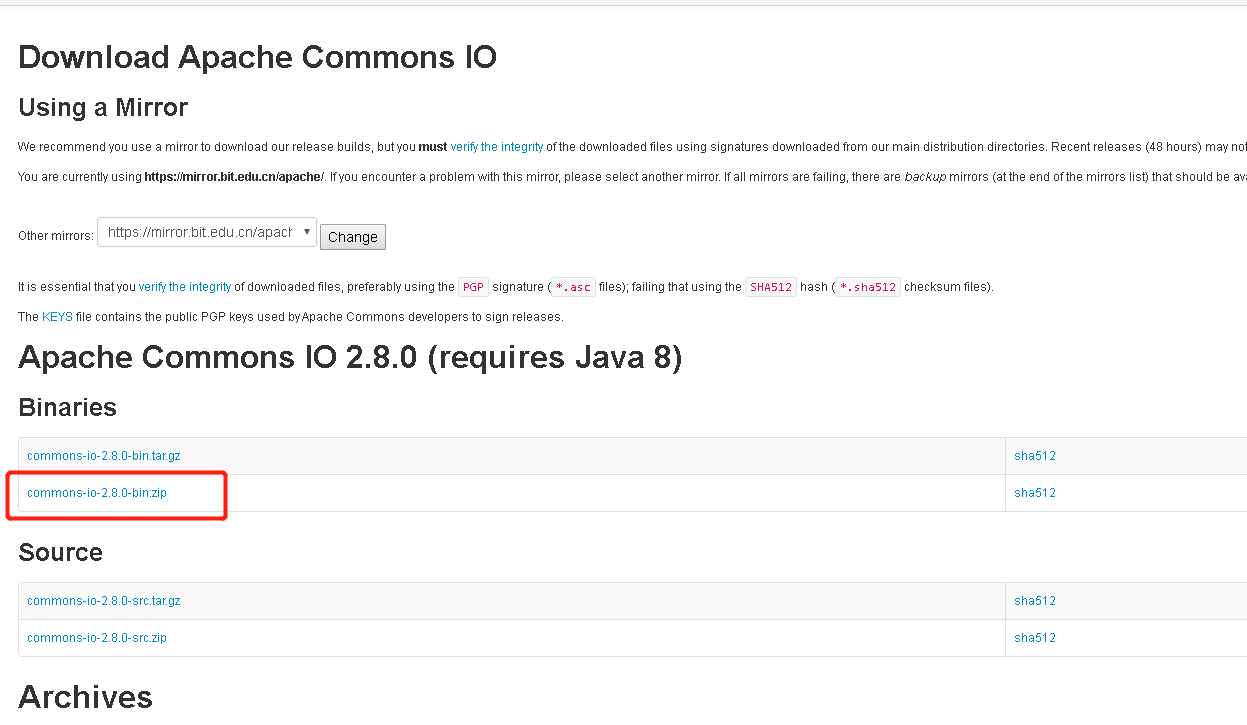Image resolution: width=1247 pixels, height=725 pixels.
Task: Download commons-io-2.8.0-src.tar.gz
Action: pyautogui.click(x=104, y=601)
